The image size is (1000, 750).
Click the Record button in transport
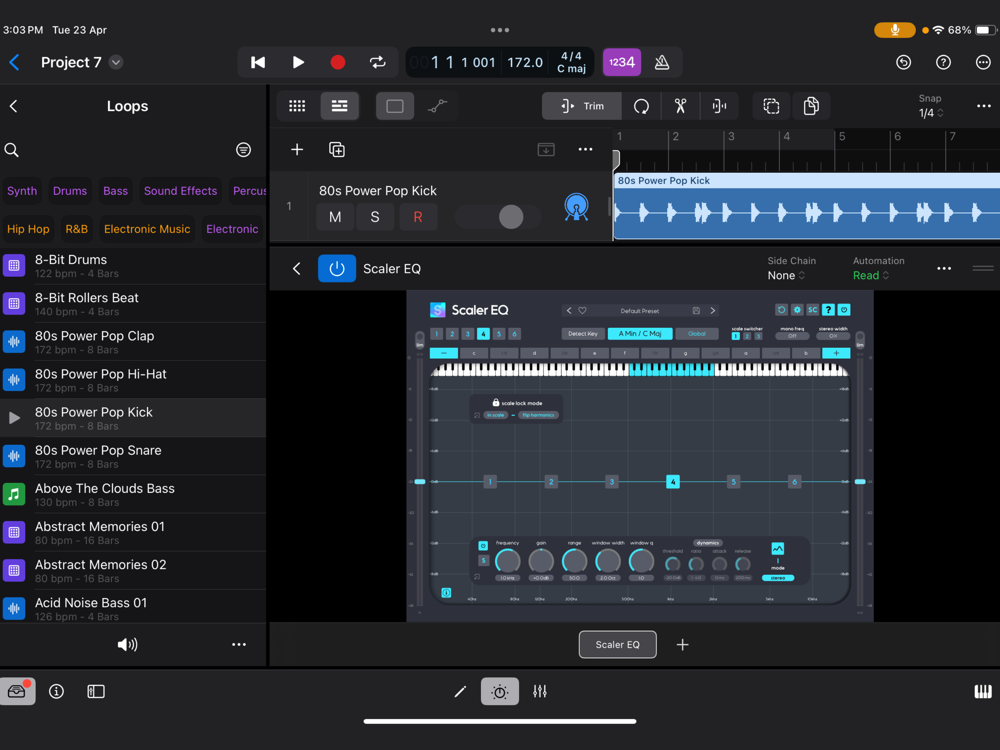tap(338, 62)
